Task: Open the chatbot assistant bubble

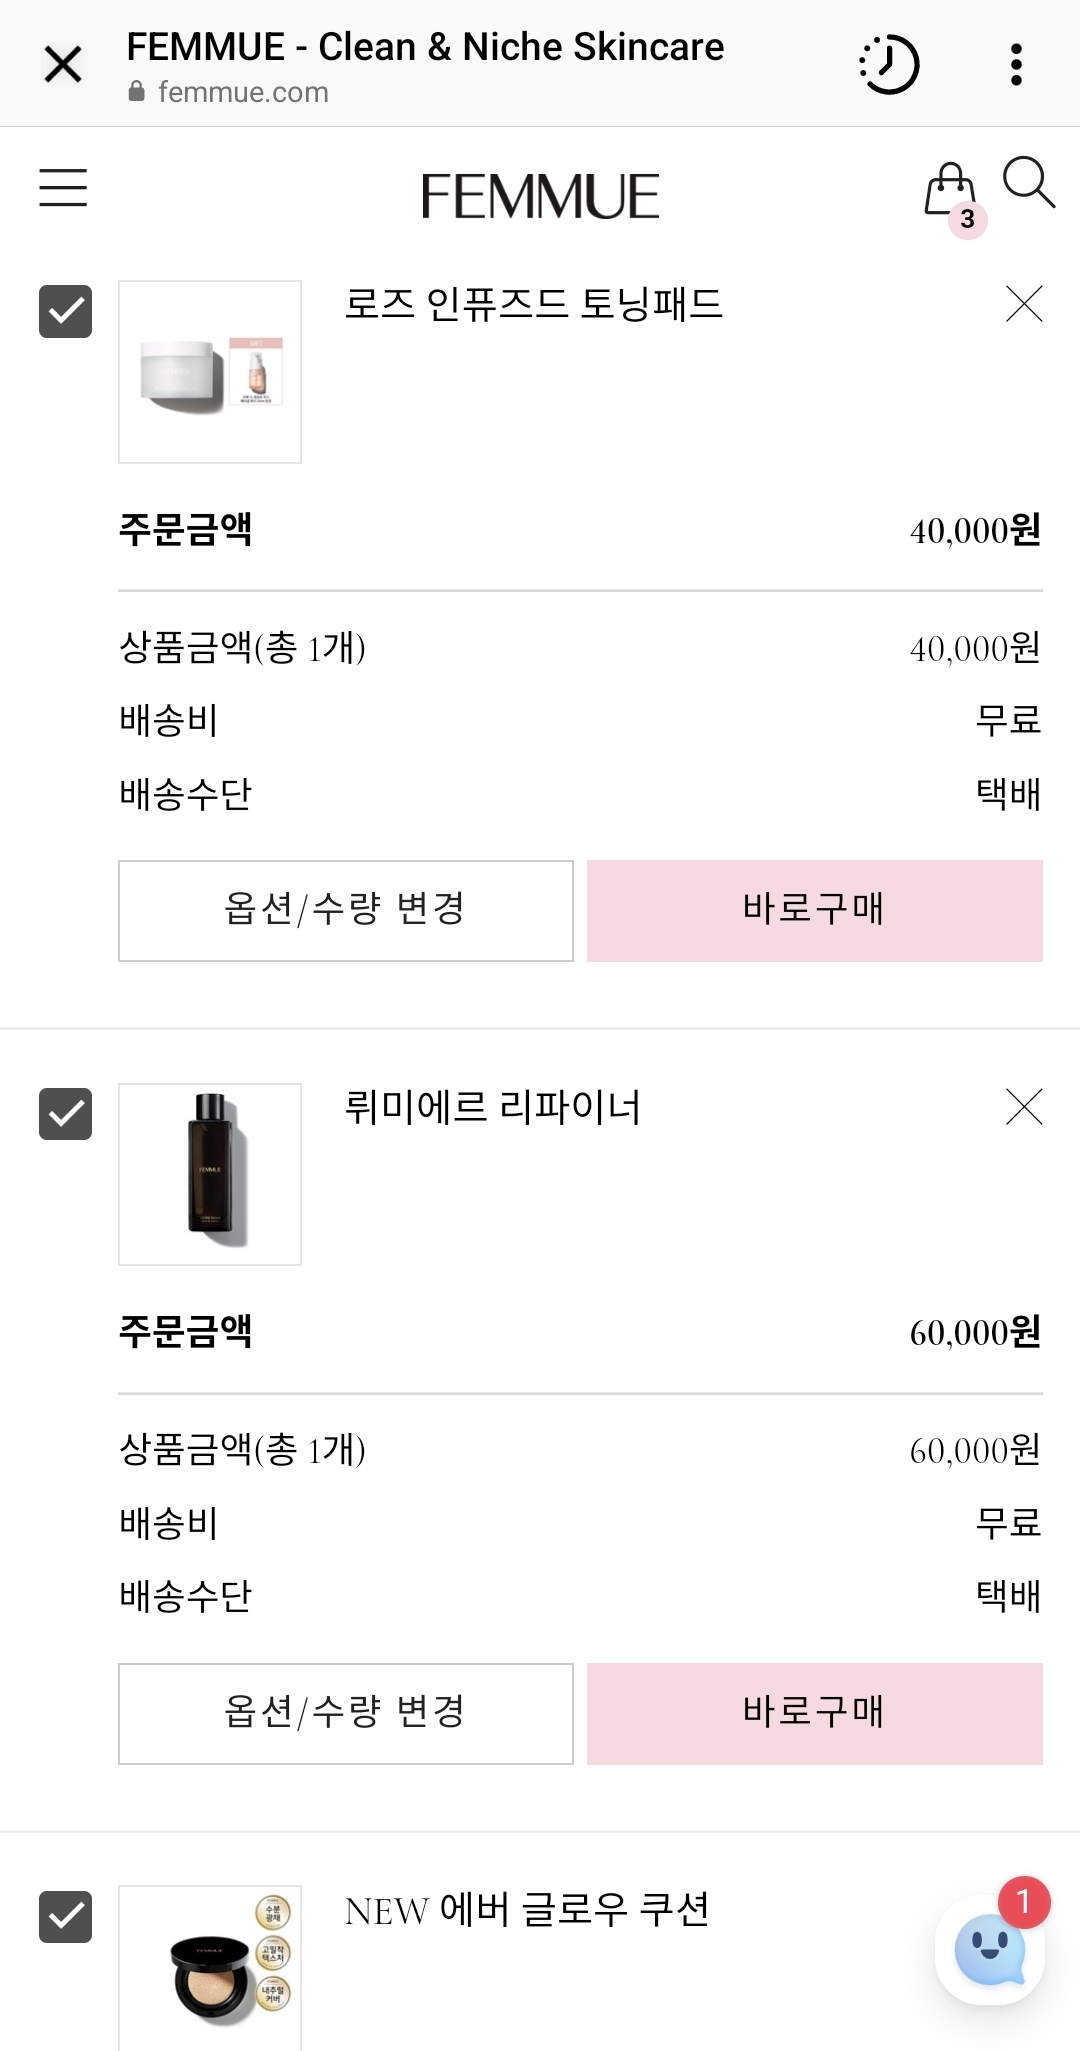Action: 990,1949
